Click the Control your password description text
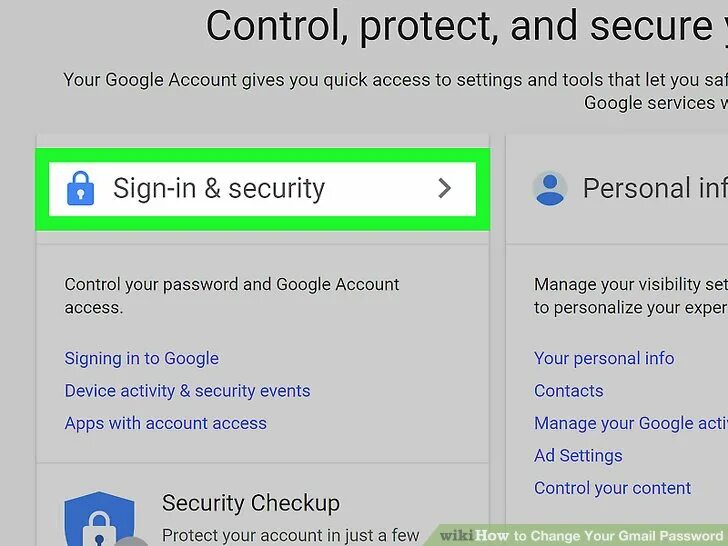 pyautogui.click(x=232, y=296)
